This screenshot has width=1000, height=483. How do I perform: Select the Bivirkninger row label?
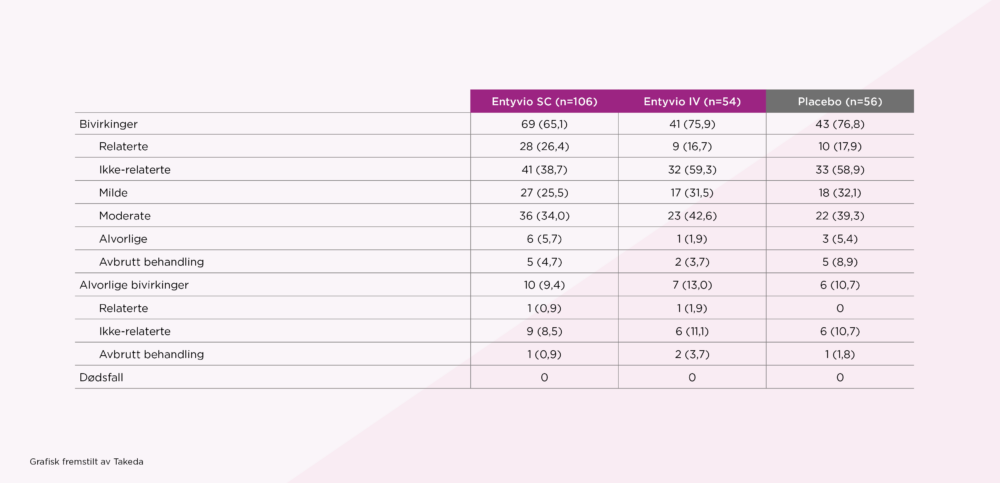click(x=108, y=124)
